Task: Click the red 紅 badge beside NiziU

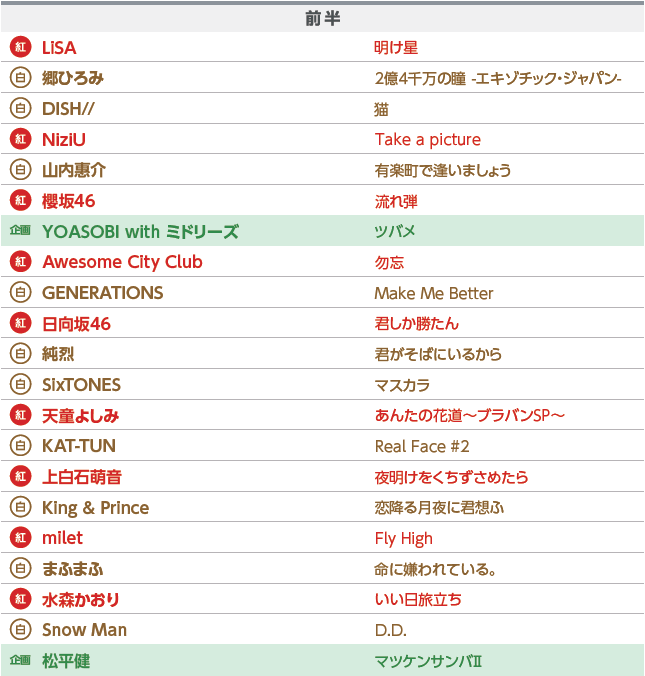Action: [x=20, y=139]
